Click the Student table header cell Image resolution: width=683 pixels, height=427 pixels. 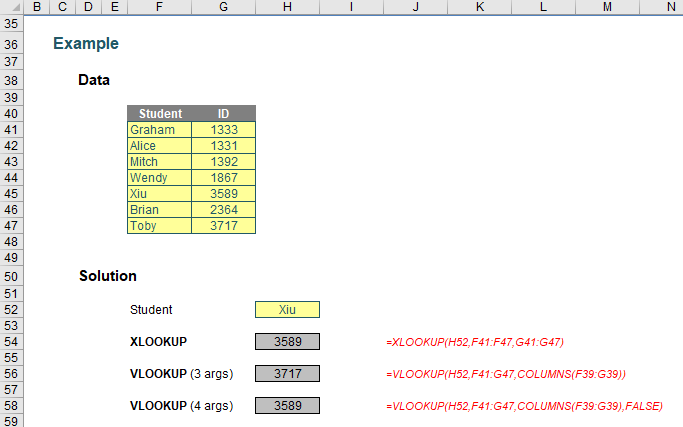pyautogui.click(x=159, y=114)
